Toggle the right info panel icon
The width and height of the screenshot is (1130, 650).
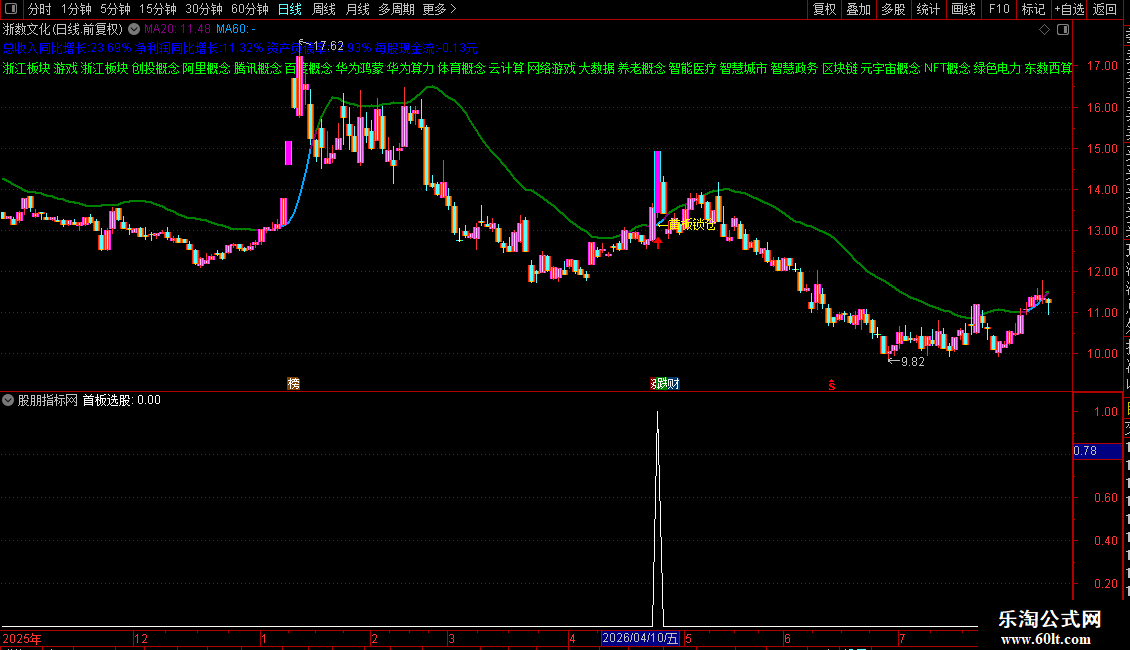1063,29
